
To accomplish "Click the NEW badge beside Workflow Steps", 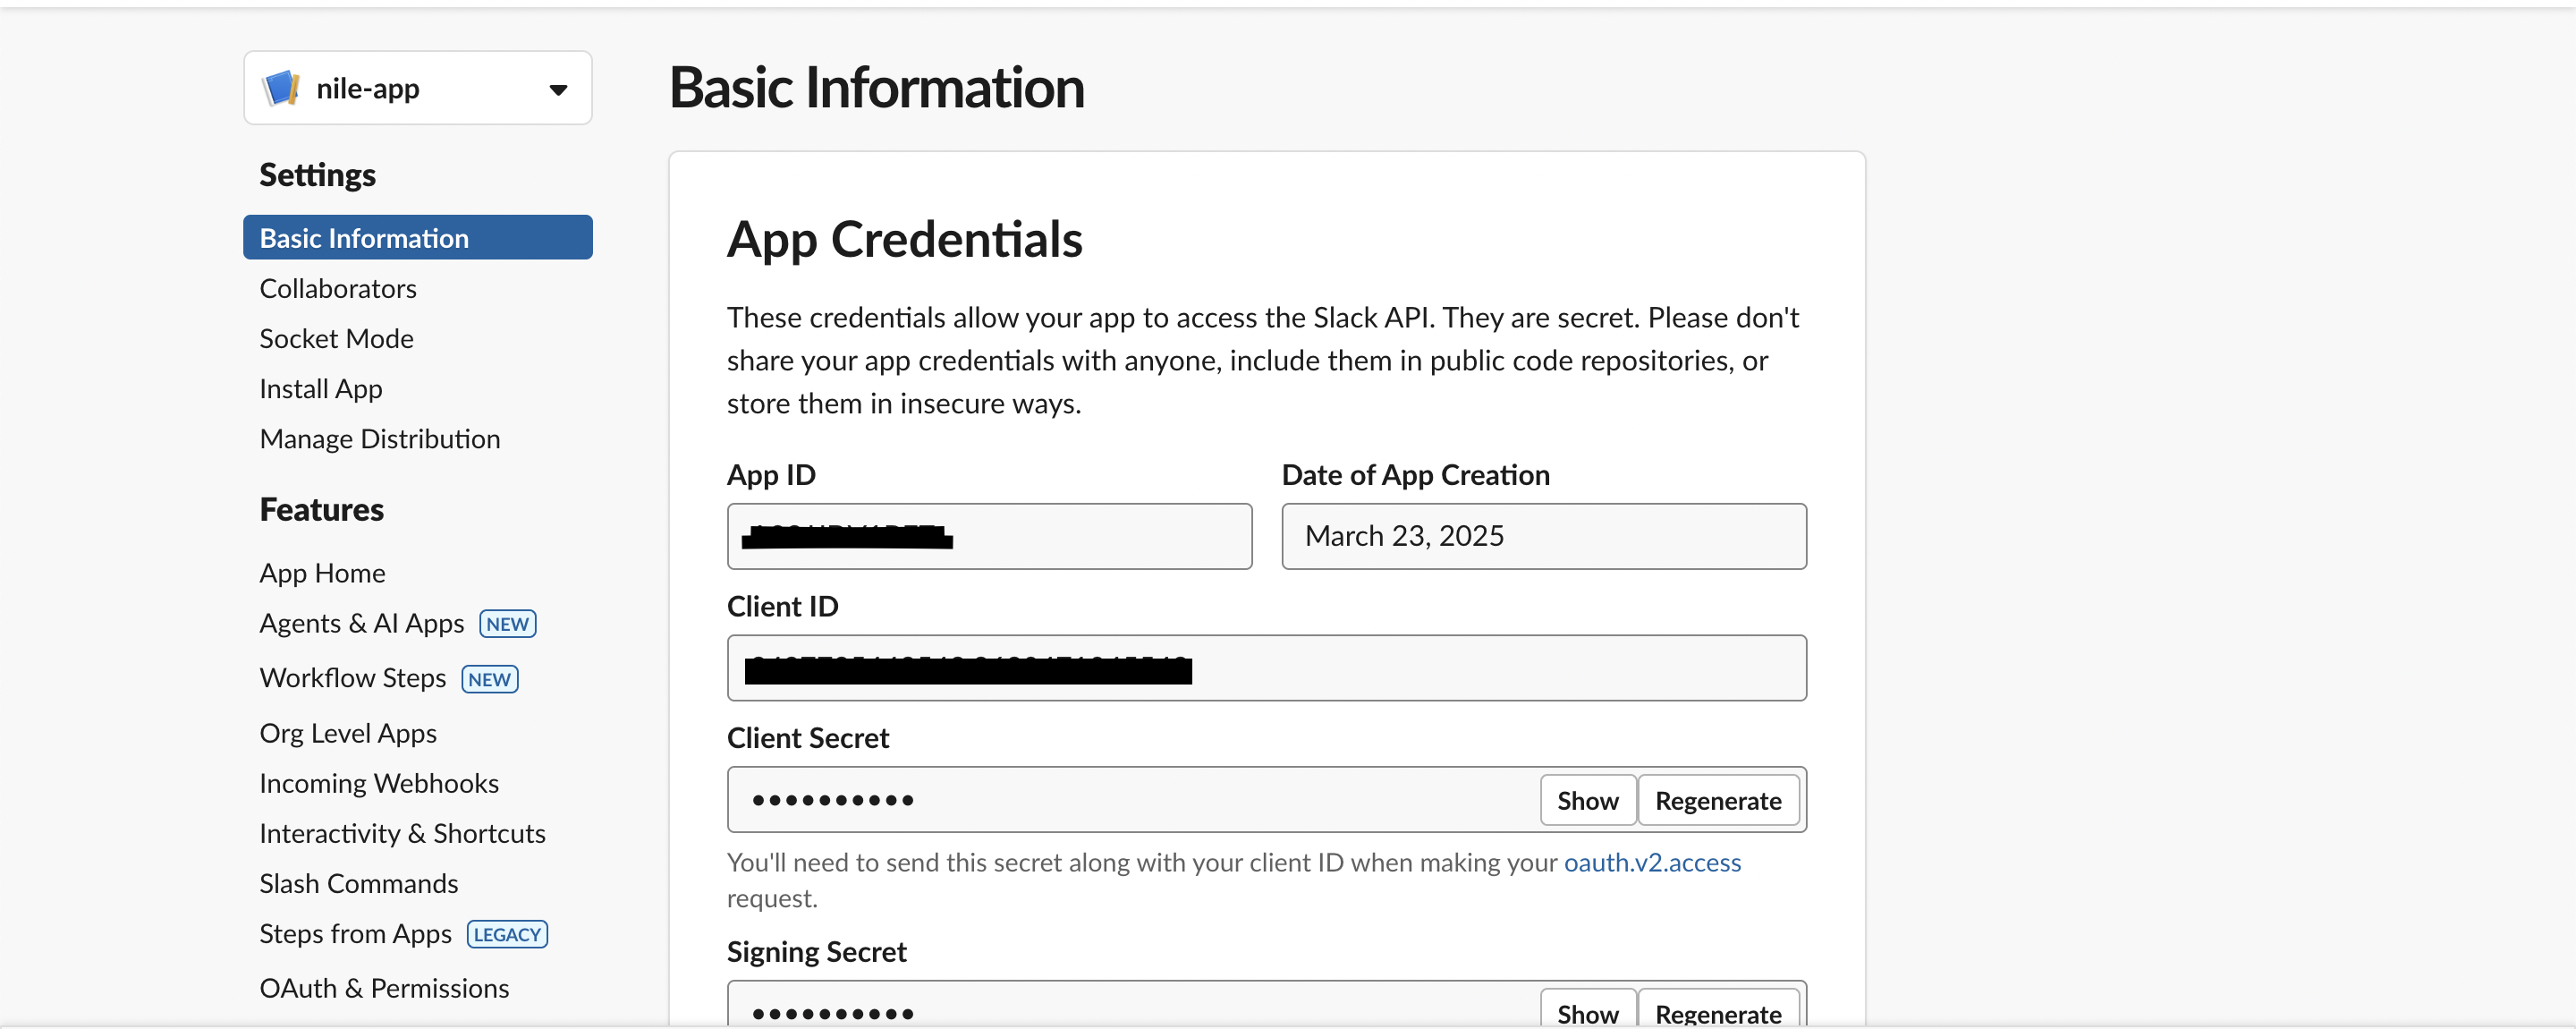I will 489,679.
